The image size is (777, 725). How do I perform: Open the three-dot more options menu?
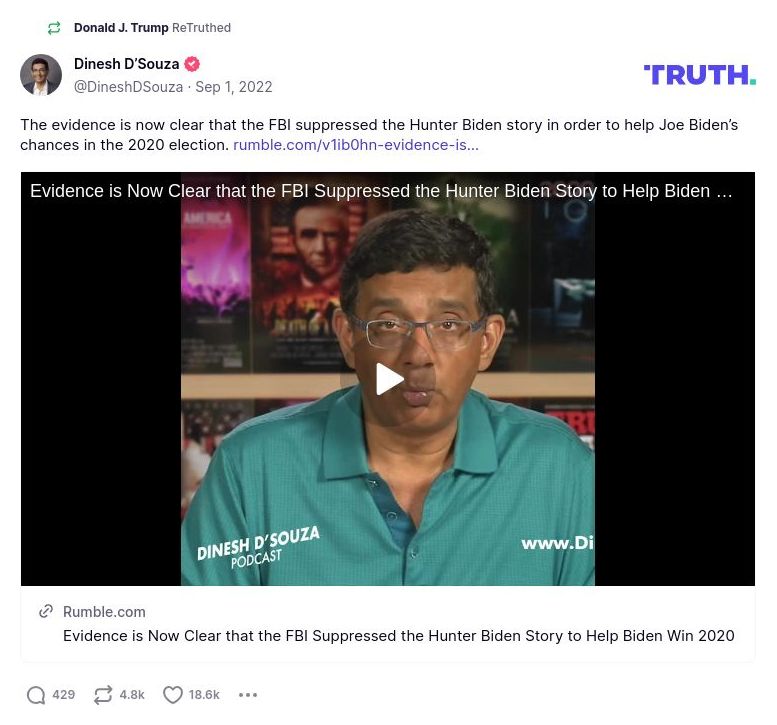tap(248, 695)
